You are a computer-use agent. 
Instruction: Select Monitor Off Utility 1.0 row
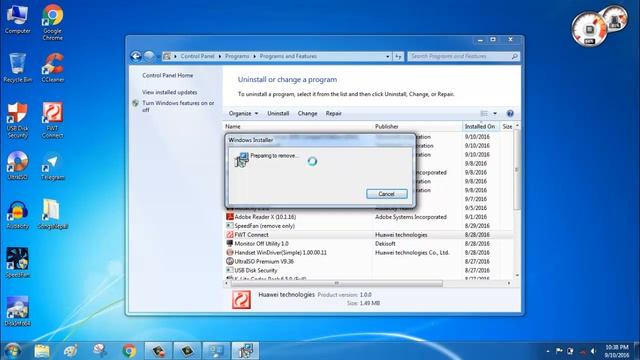368,244
